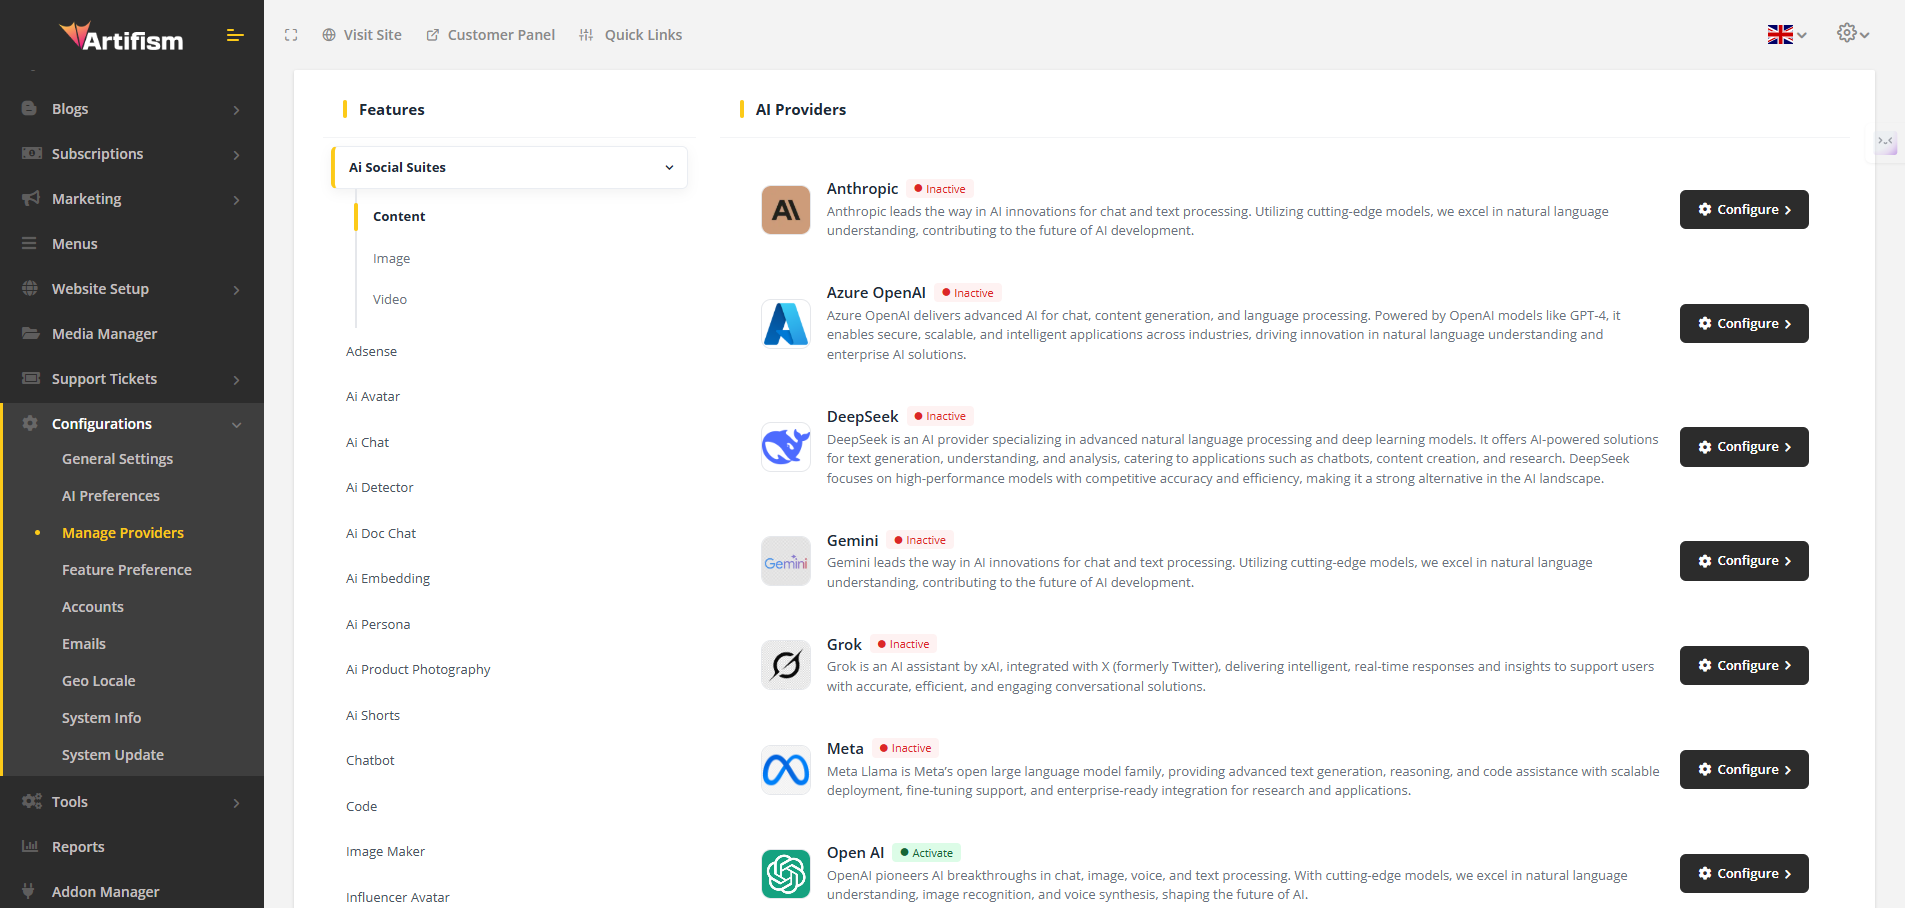1905x908 pixels.
Task: Click the Meta infinity logo
Action: pos(785,770)
